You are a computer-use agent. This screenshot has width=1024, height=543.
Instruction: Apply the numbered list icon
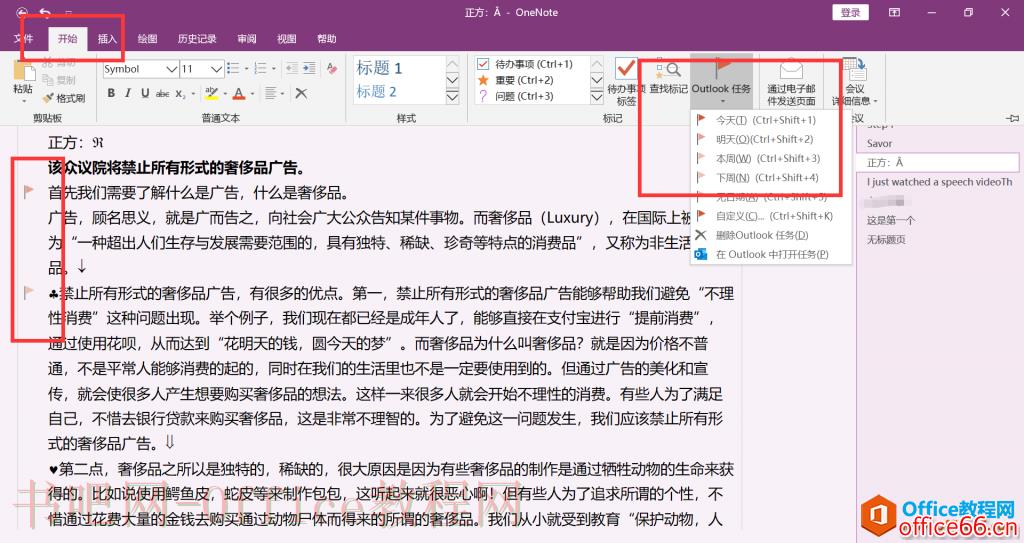tap(260, 69)
